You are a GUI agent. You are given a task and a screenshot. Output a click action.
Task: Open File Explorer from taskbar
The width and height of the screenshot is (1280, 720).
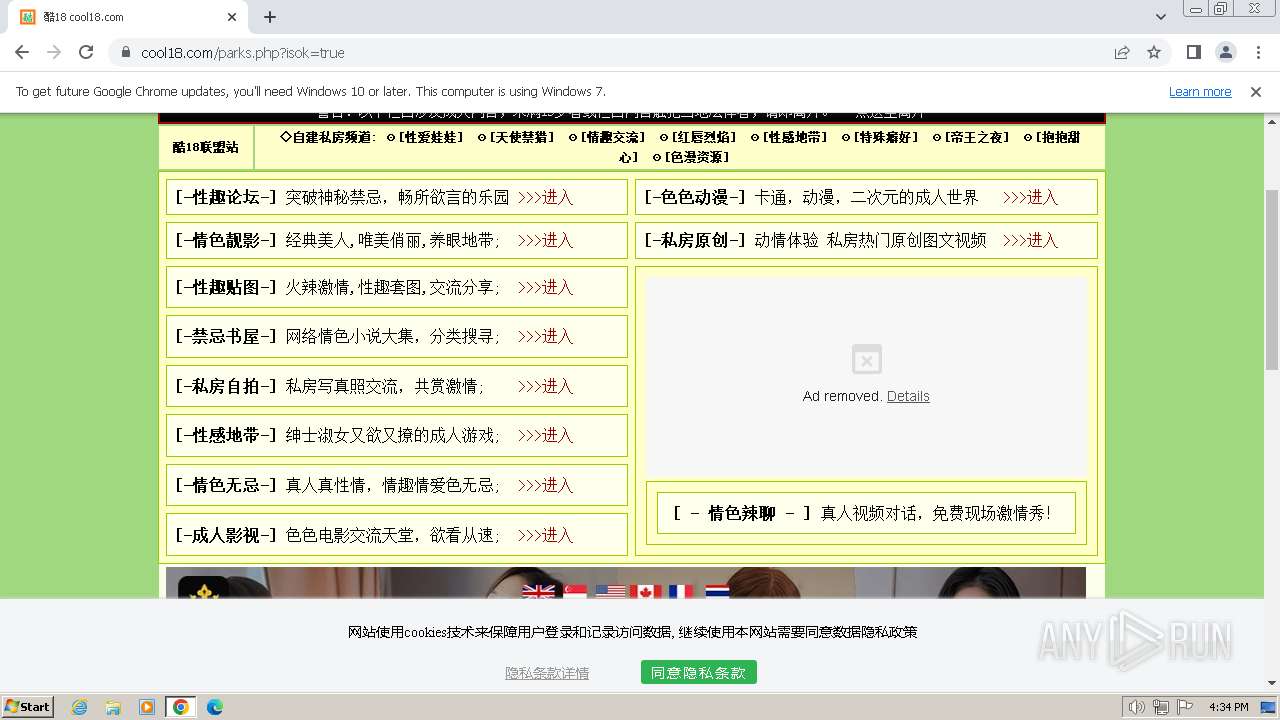(113, 707)
